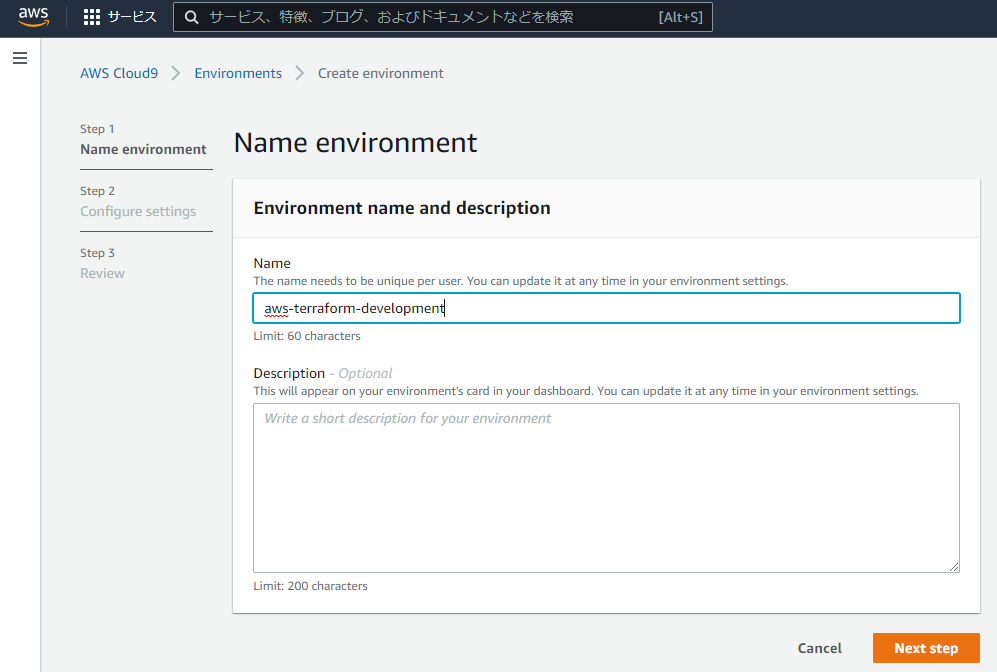Click the Description textarea resize handle

tap(953, 566)
